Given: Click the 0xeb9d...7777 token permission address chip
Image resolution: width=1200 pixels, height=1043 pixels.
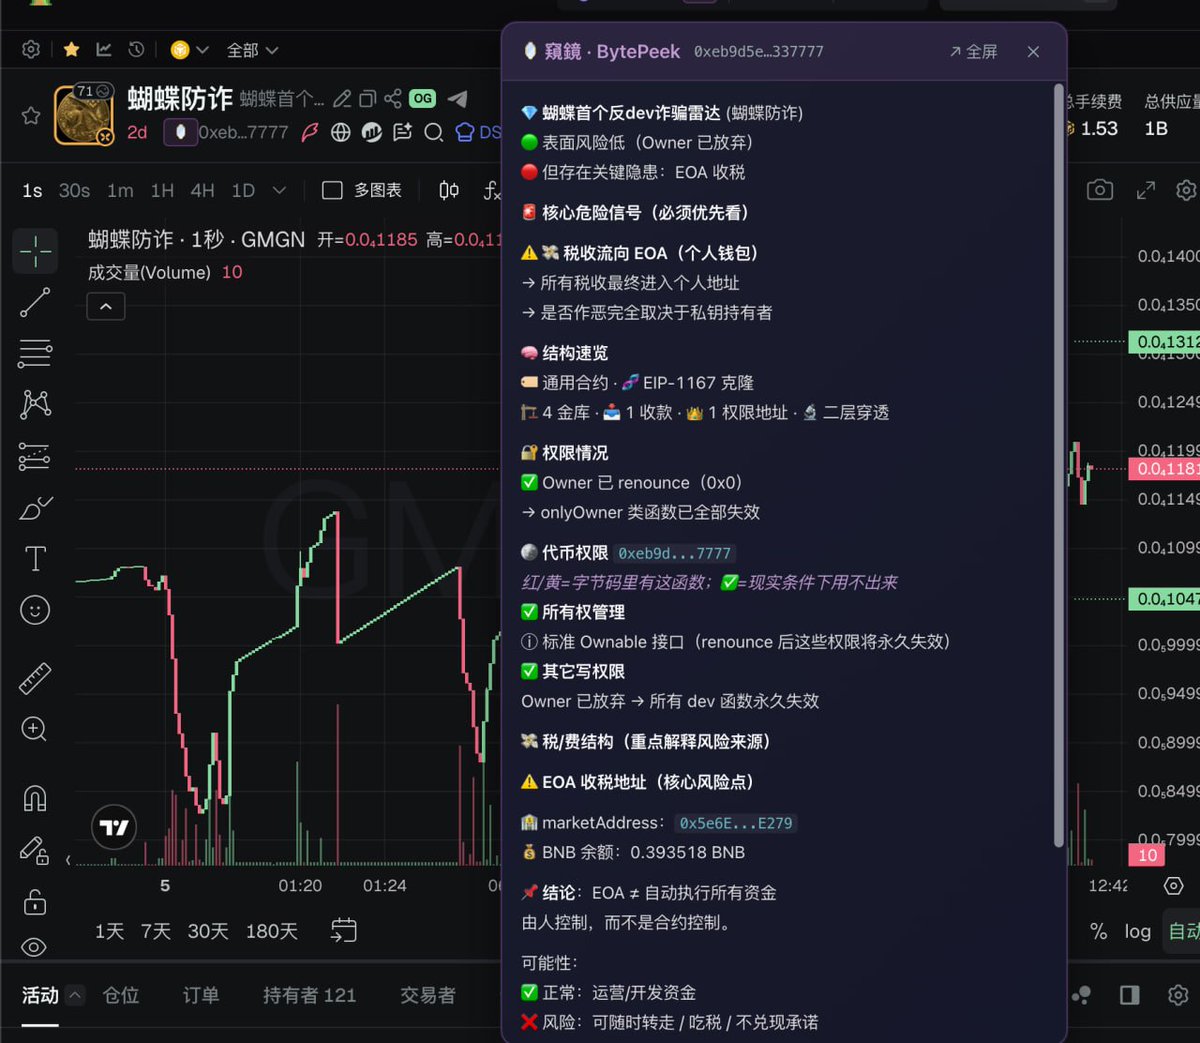Looking at the screenshot, I should coord(674,553).
